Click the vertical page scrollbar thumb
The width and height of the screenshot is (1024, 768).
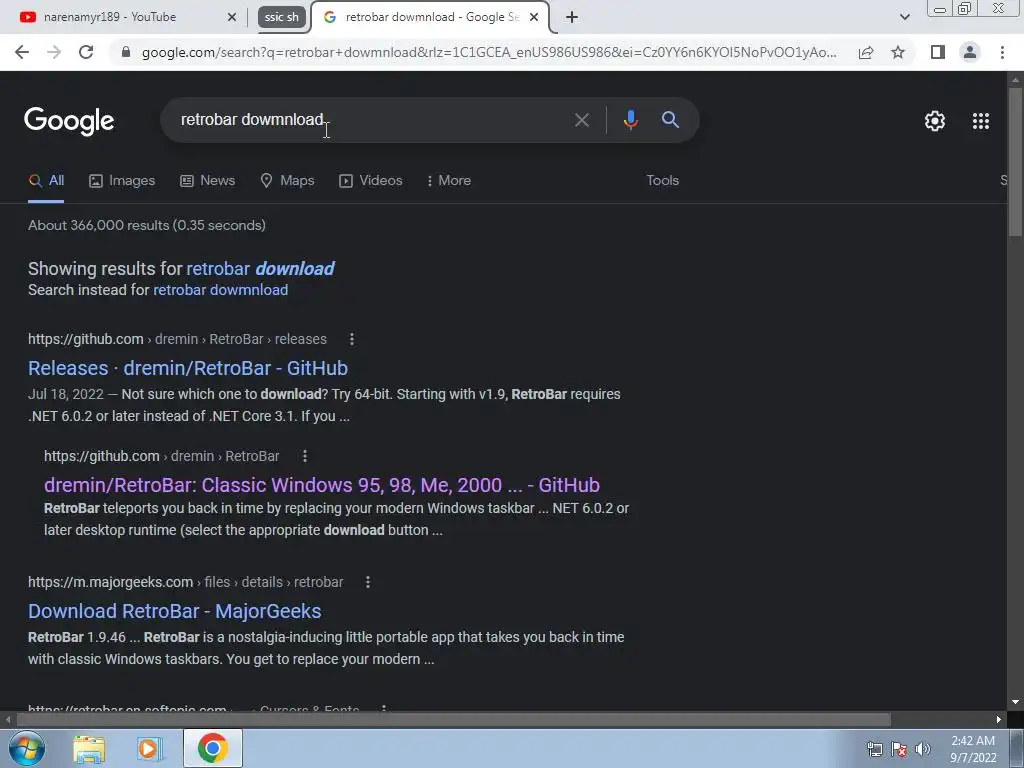tap(1015, 162)
